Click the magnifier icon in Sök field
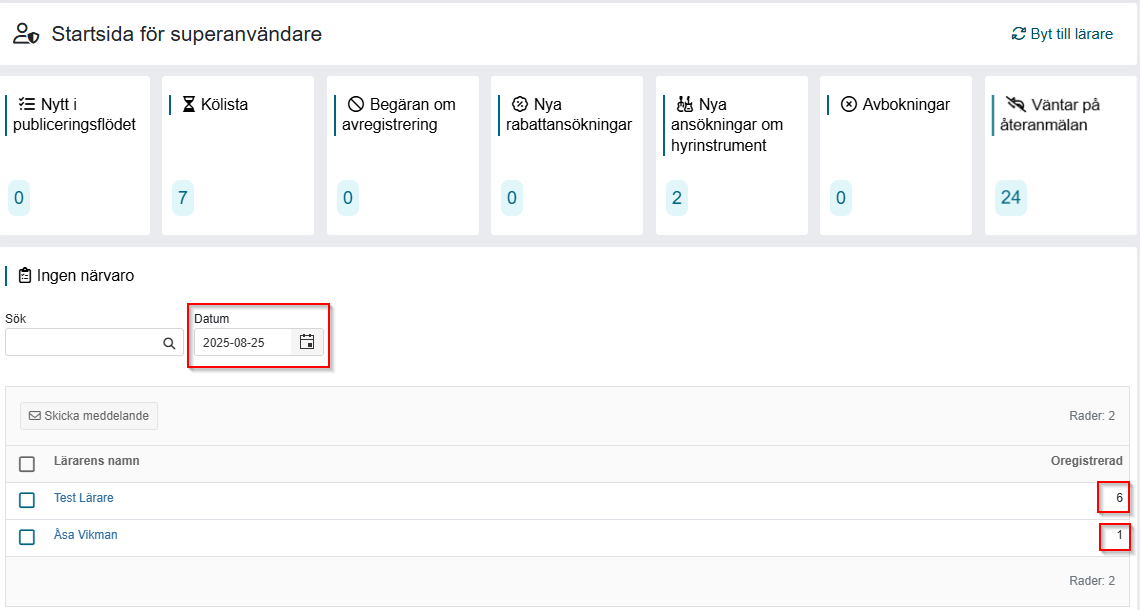This screenshot has width=1140, height=610. [x=169, y=343]
